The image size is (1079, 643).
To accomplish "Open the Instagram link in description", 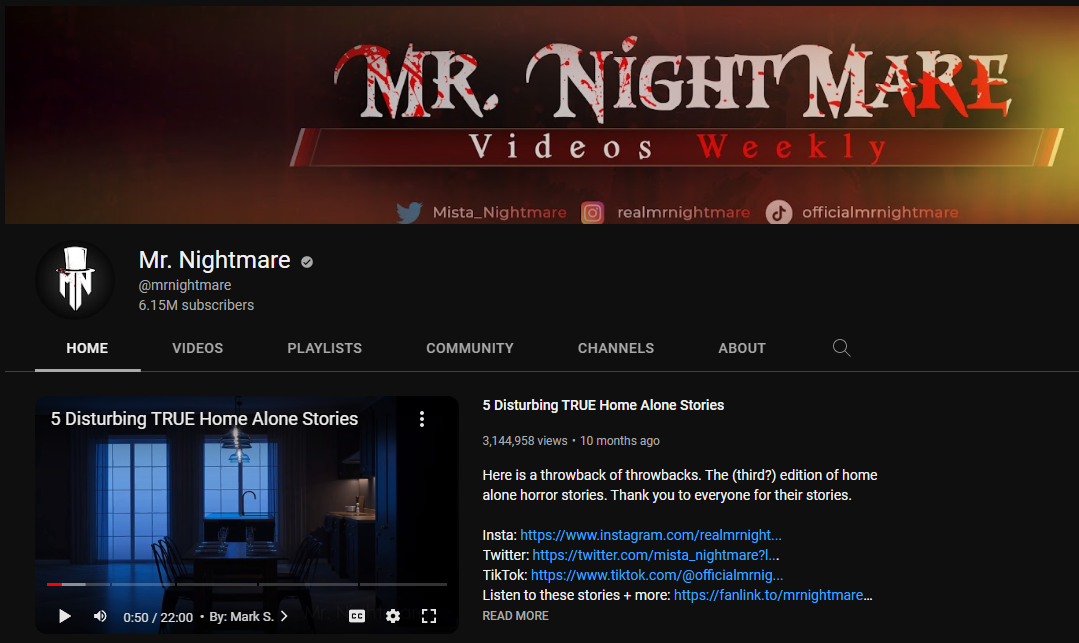I will [651, 535].
